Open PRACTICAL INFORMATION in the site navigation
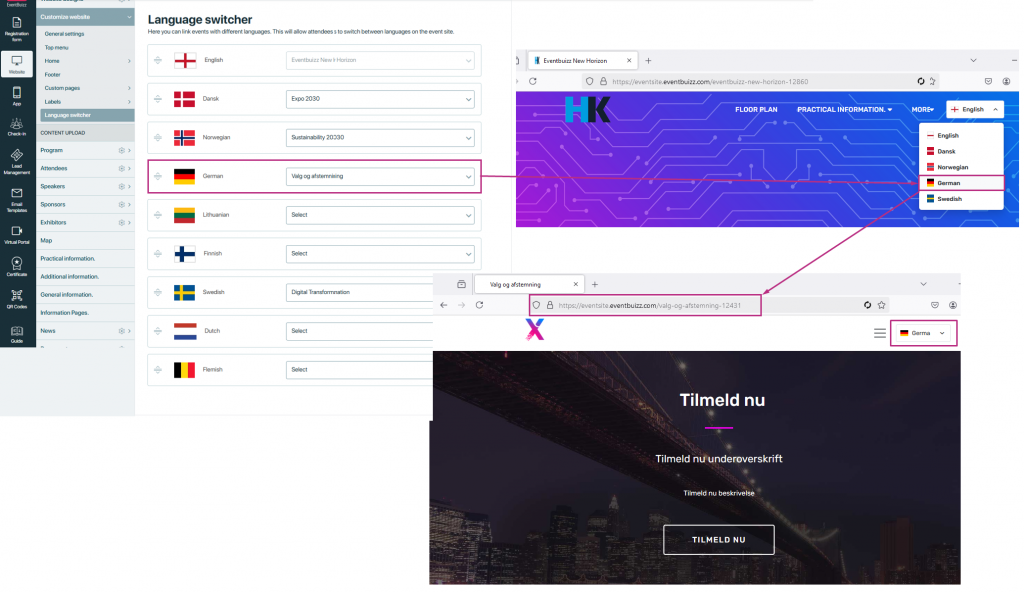1024x592 pixels. (x=844, y=110)
